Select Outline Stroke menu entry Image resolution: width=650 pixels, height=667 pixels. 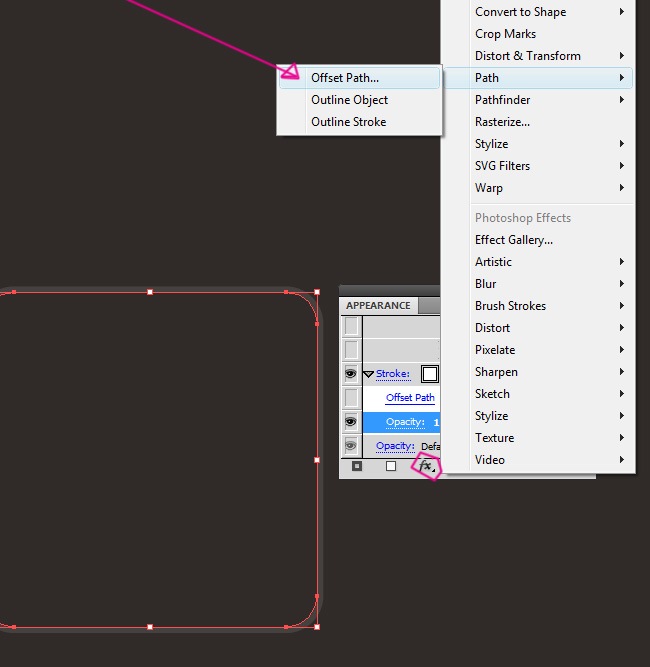pyautogui.click(x=348, y=122)
